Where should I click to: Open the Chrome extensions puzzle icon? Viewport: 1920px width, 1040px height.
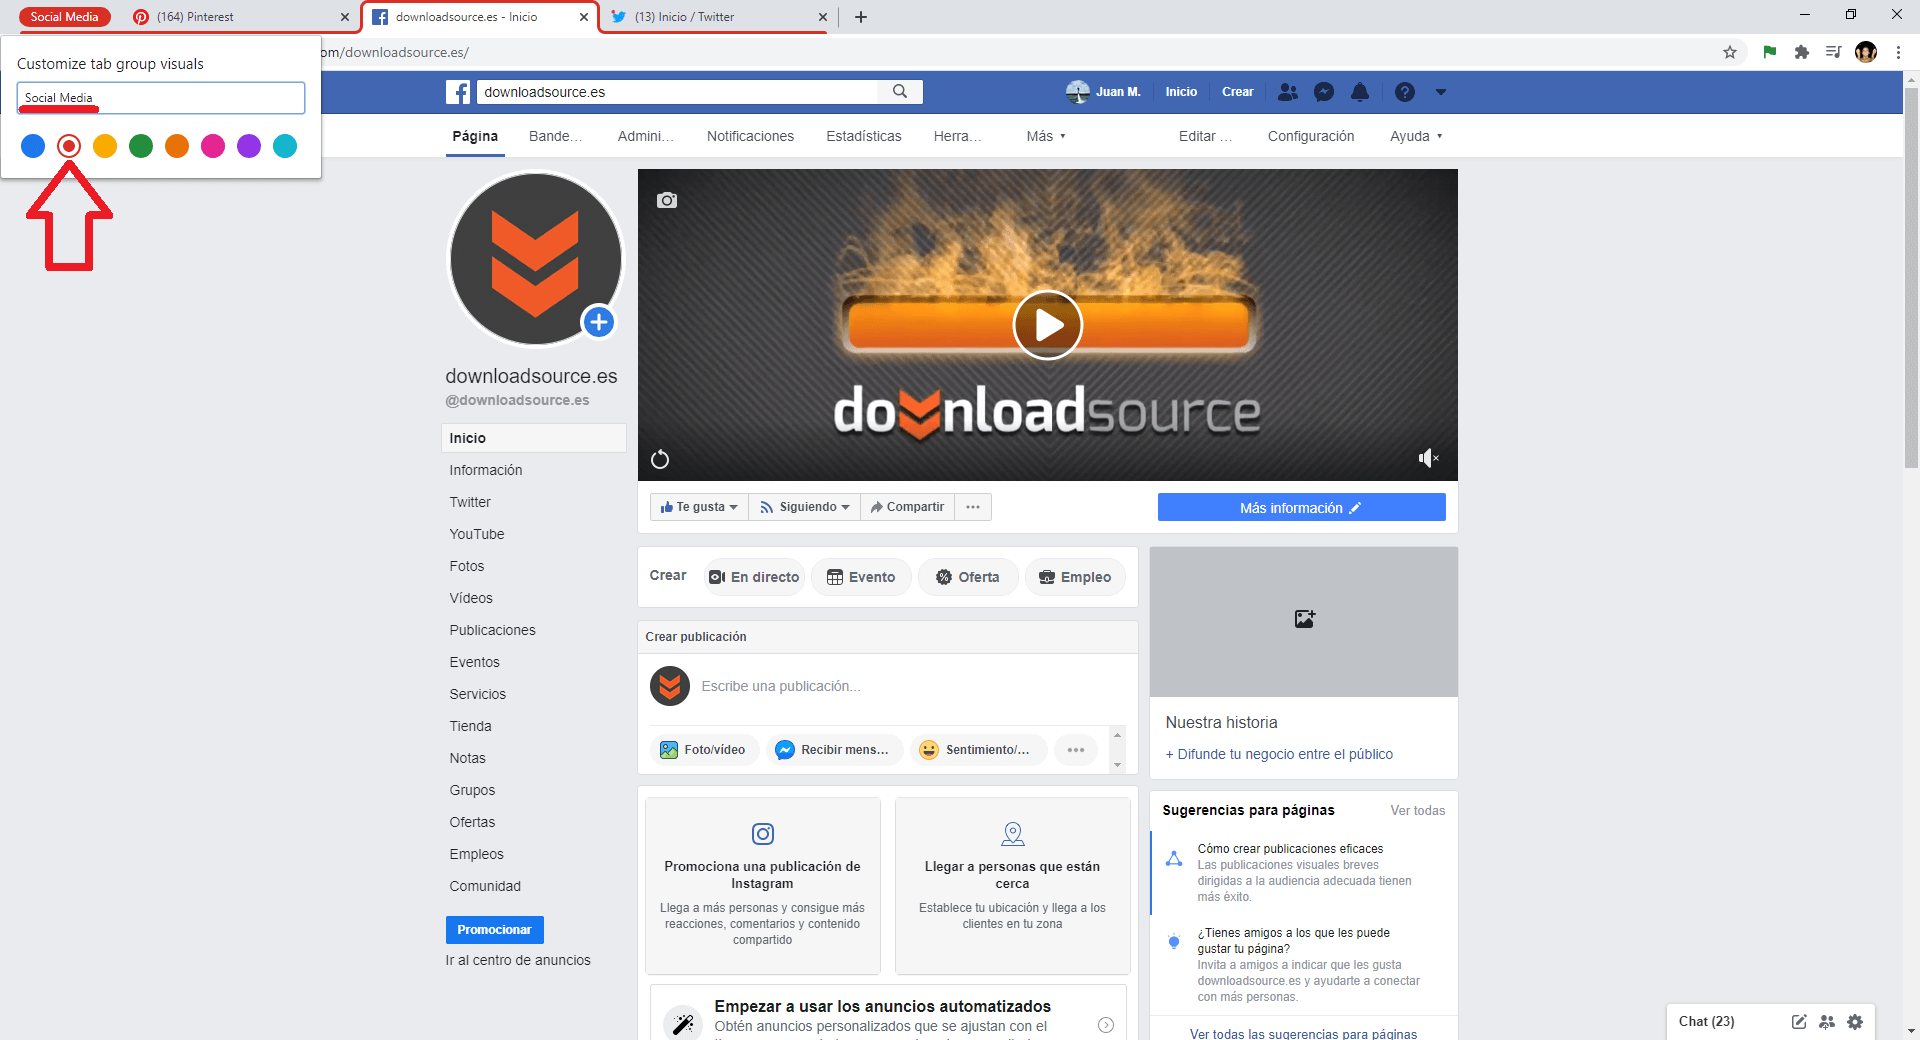click(1802, 52)
